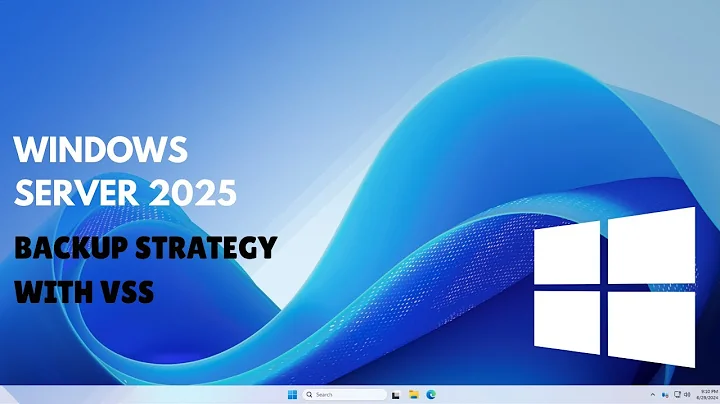Open the volume speaker icon
Image resolution: width=720 pixels, height=404 pixels.
tap(687, 395)
